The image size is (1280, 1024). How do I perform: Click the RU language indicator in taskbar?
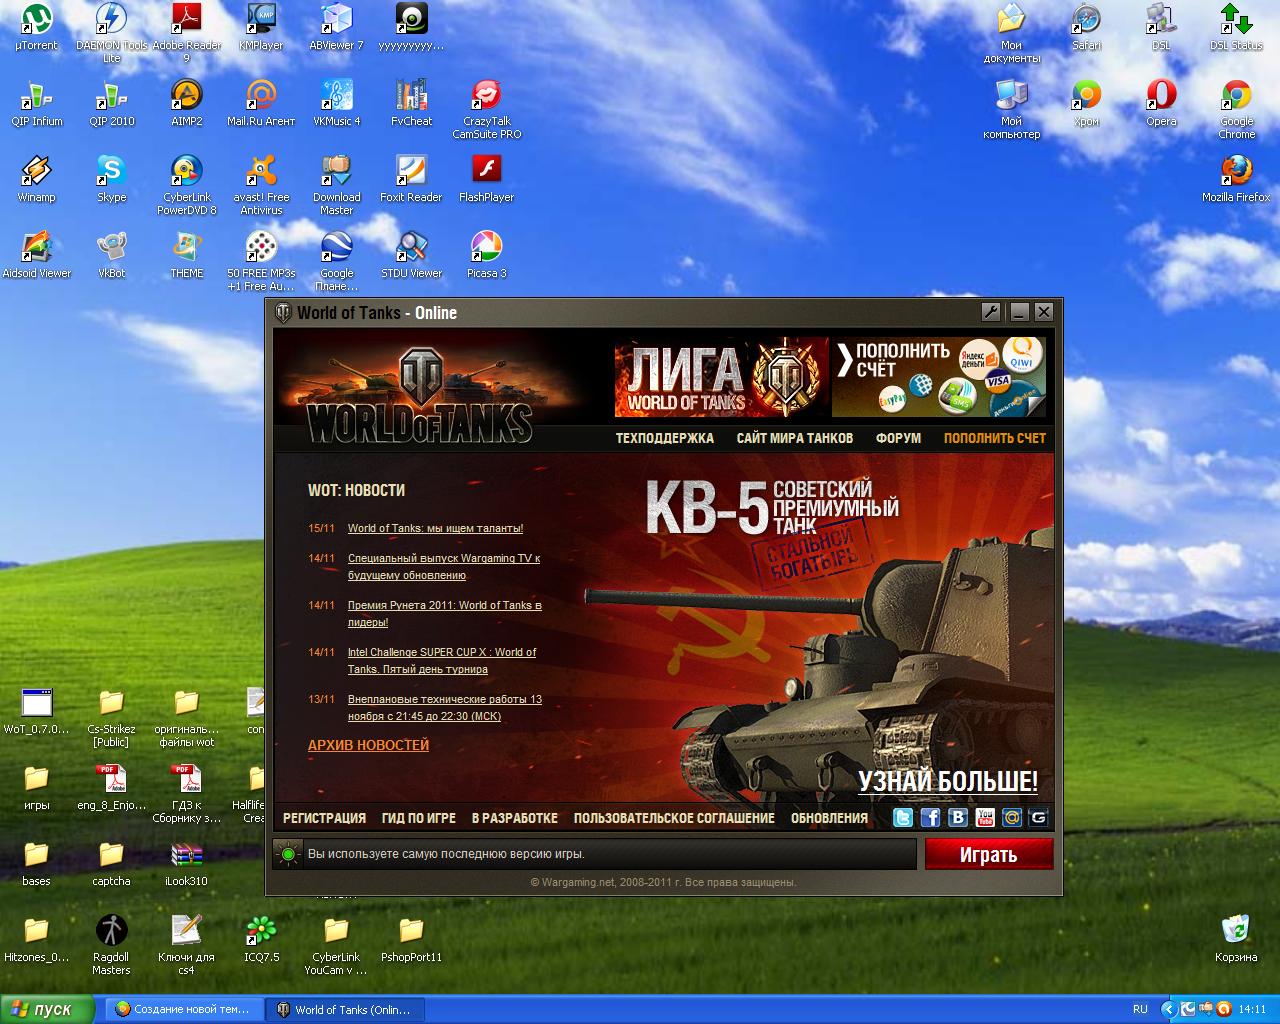1140,1009
